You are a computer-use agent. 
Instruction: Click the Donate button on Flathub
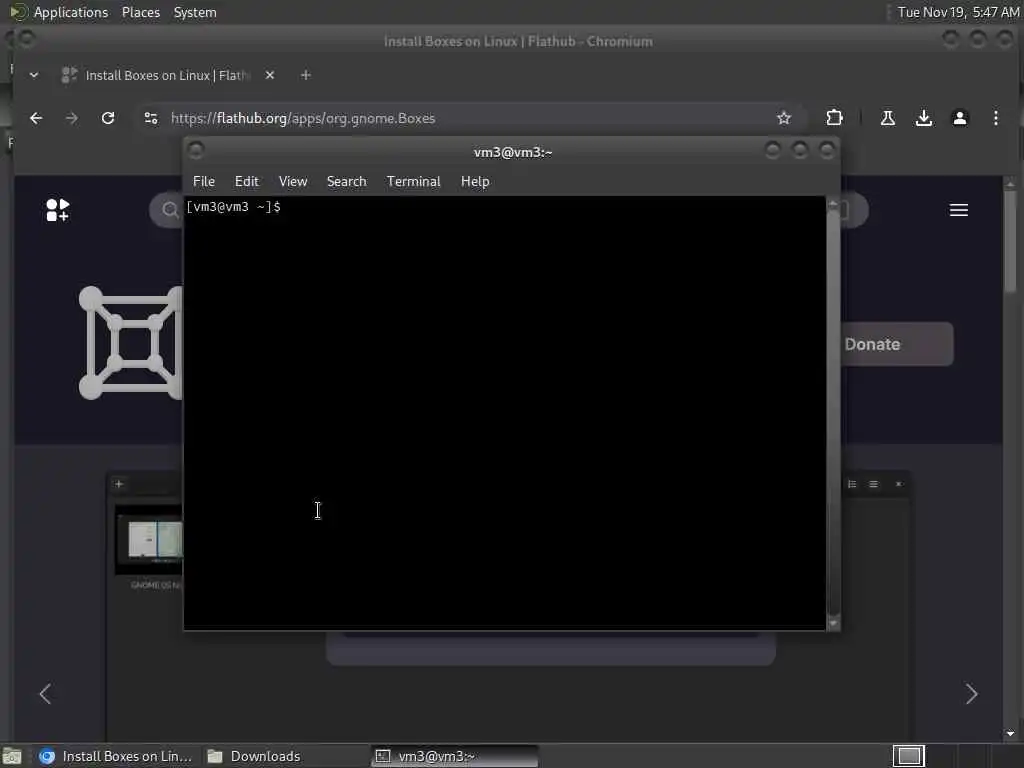pyautogui.click(x=896, y=344)
